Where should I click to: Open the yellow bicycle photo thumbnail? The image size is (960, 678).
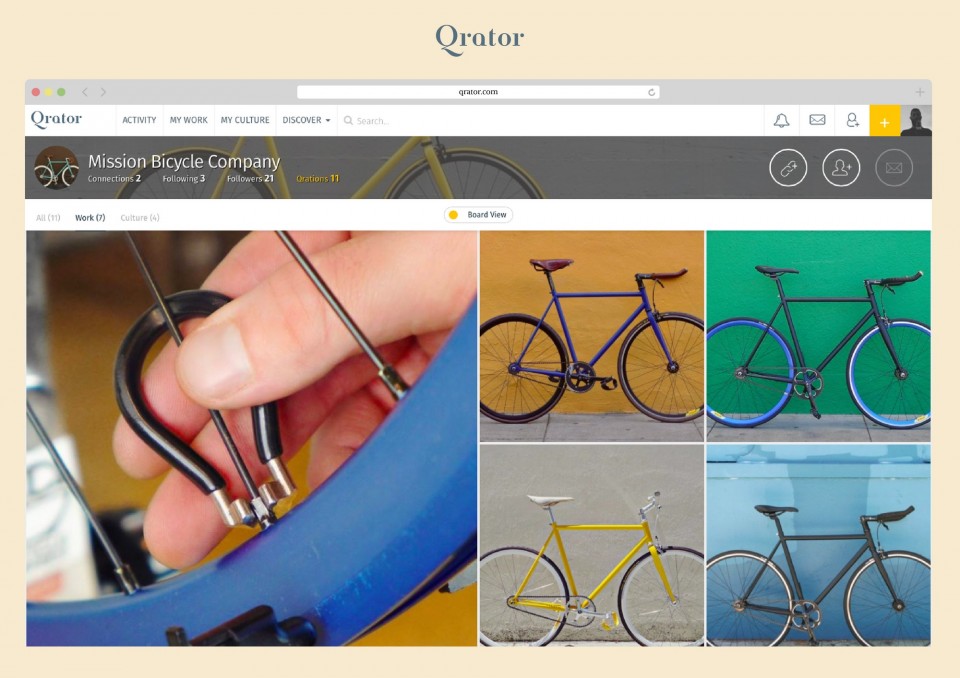coord(591,545)
